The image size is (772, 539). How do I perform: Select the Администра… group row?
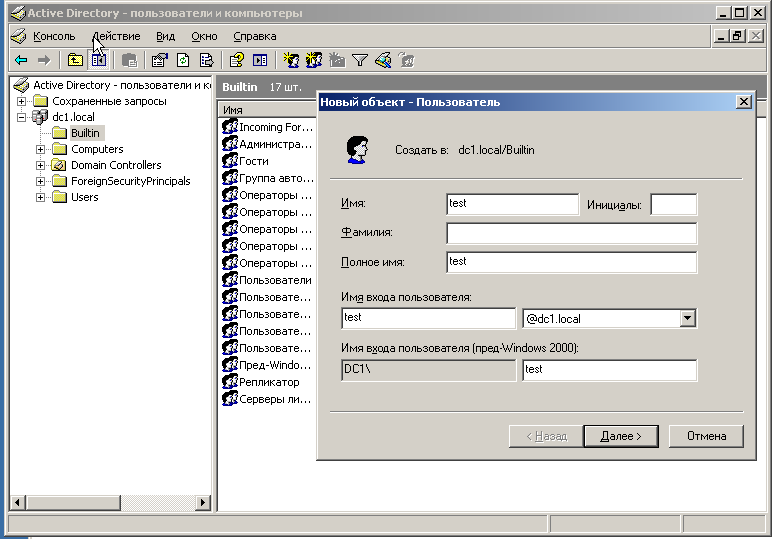point(267,144)
